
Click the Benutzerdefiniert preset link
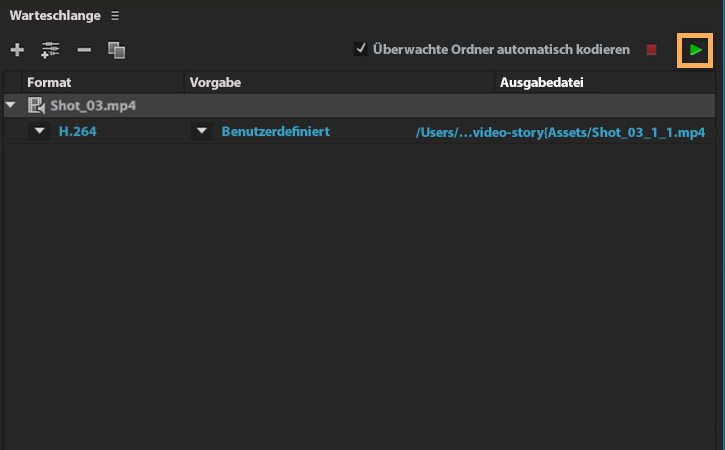276,131
